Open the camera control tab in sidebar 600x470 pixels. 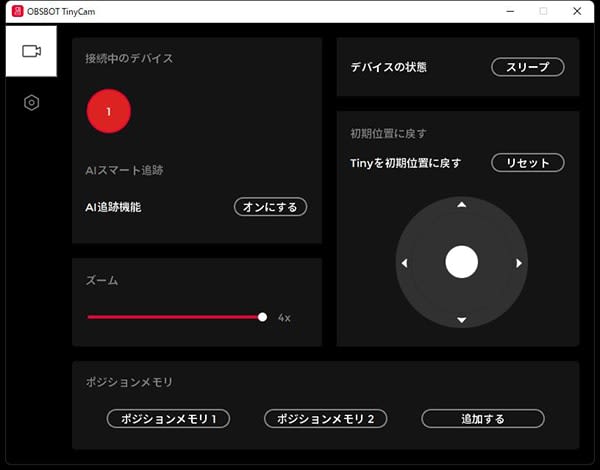click(31, 51)
